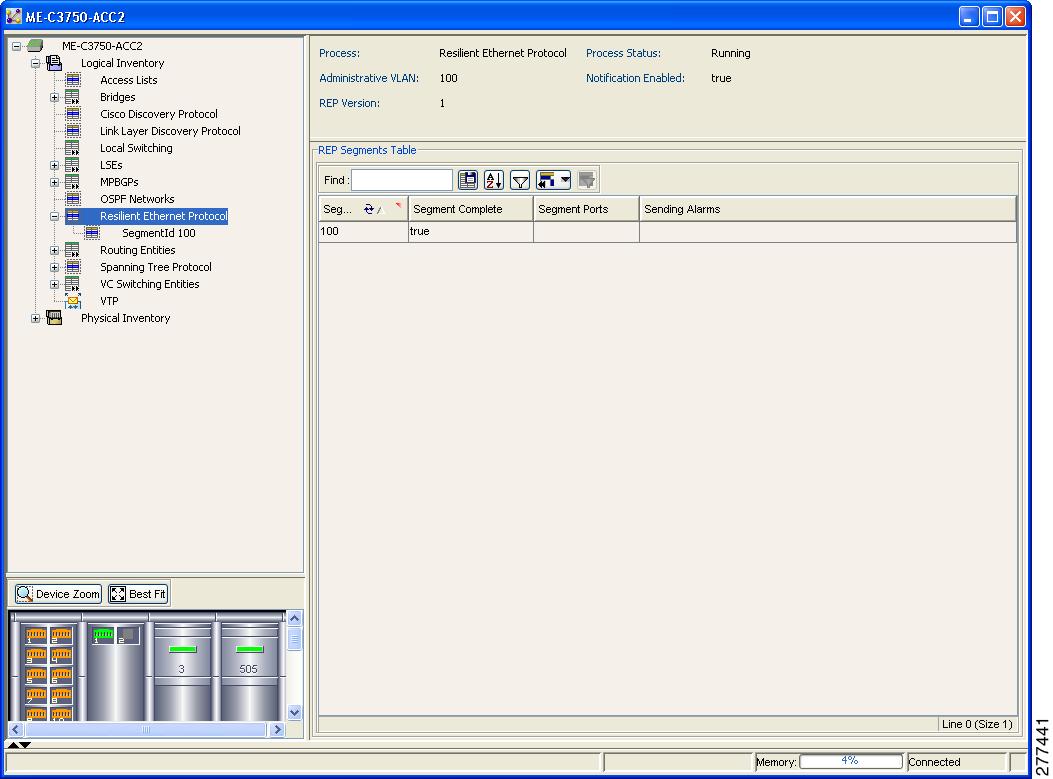Expand the Physical Inventory branch
This screenshot has height=779, width=1053.
(x=36, y=318)
